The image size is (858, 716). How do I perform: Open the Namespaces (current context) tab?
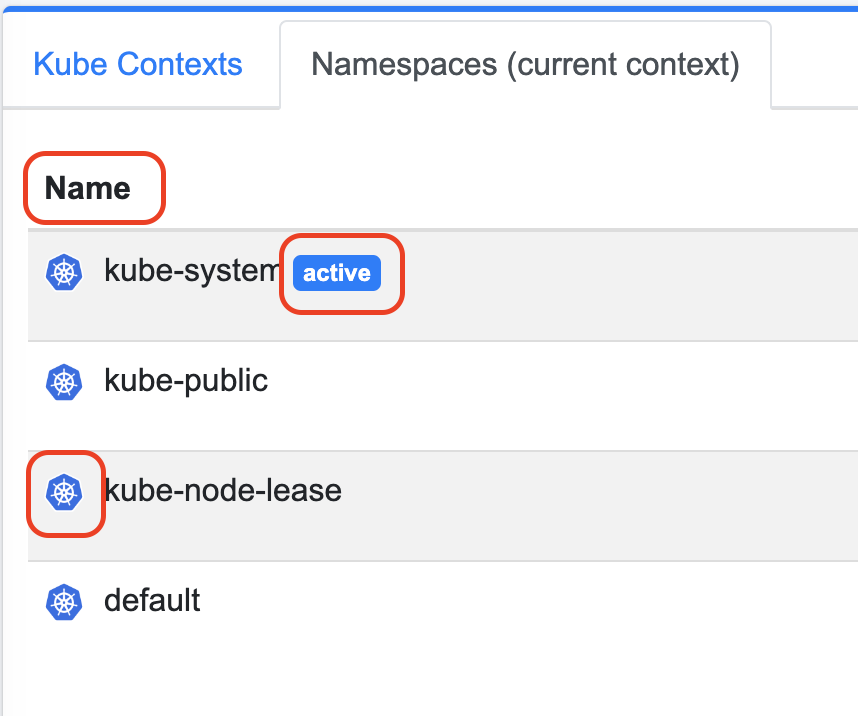click(525, 65)
